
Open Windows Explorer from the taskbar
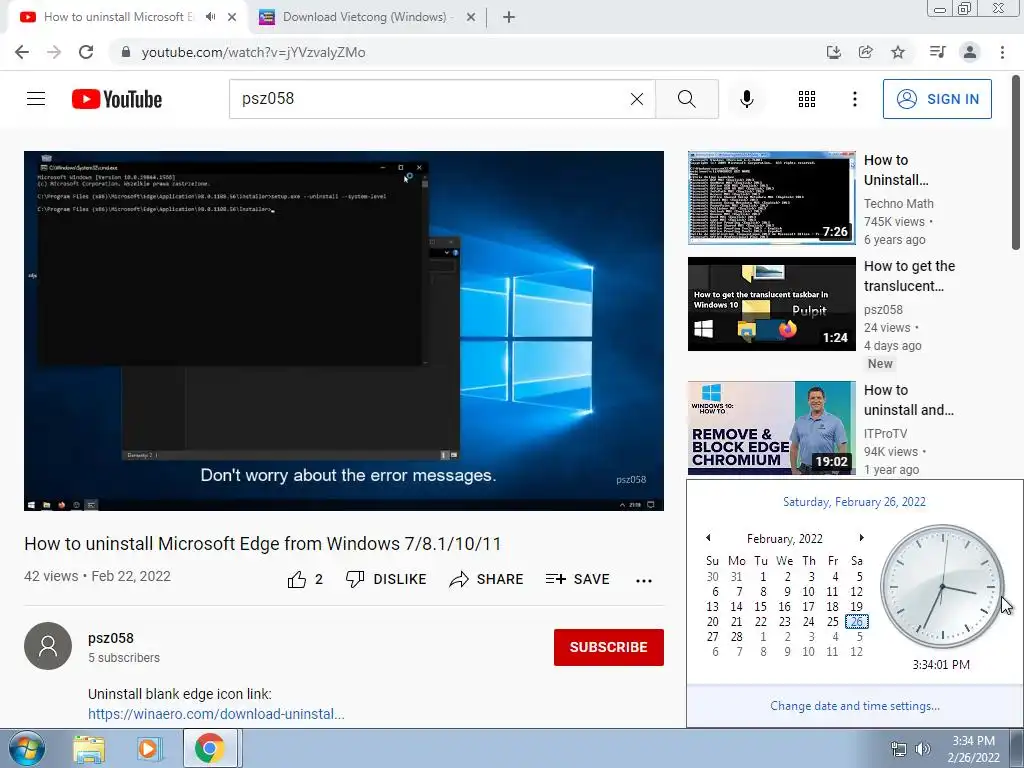point(89,749)
